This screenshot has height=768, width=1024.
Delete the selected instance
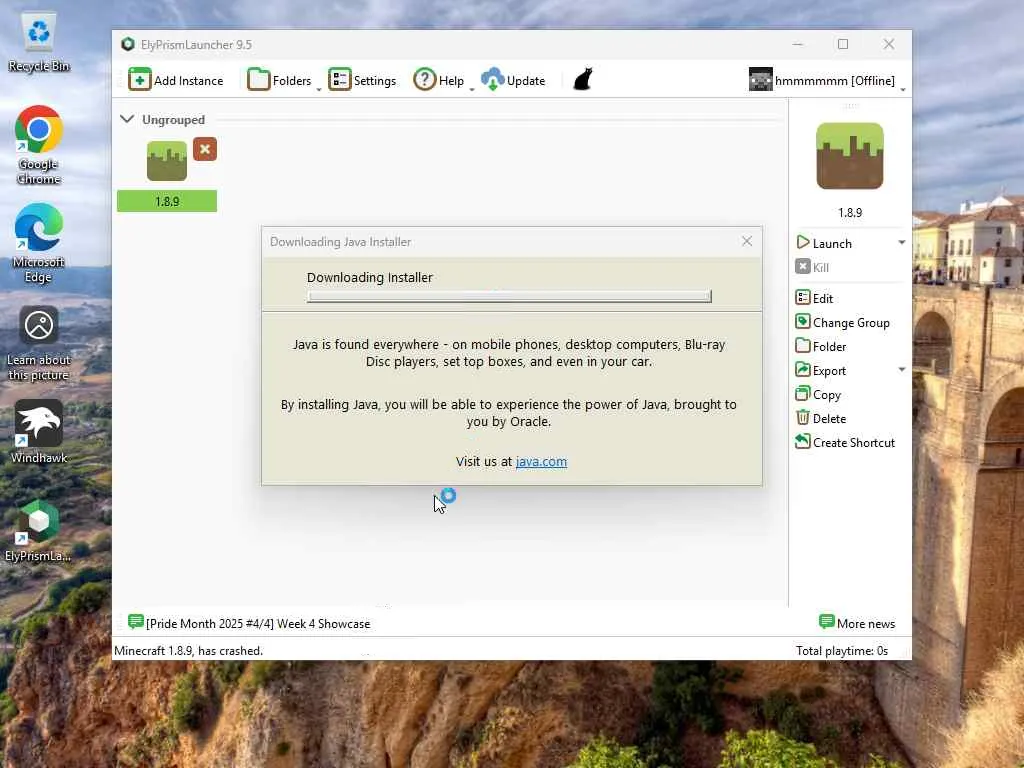click(x=821, y=418)
